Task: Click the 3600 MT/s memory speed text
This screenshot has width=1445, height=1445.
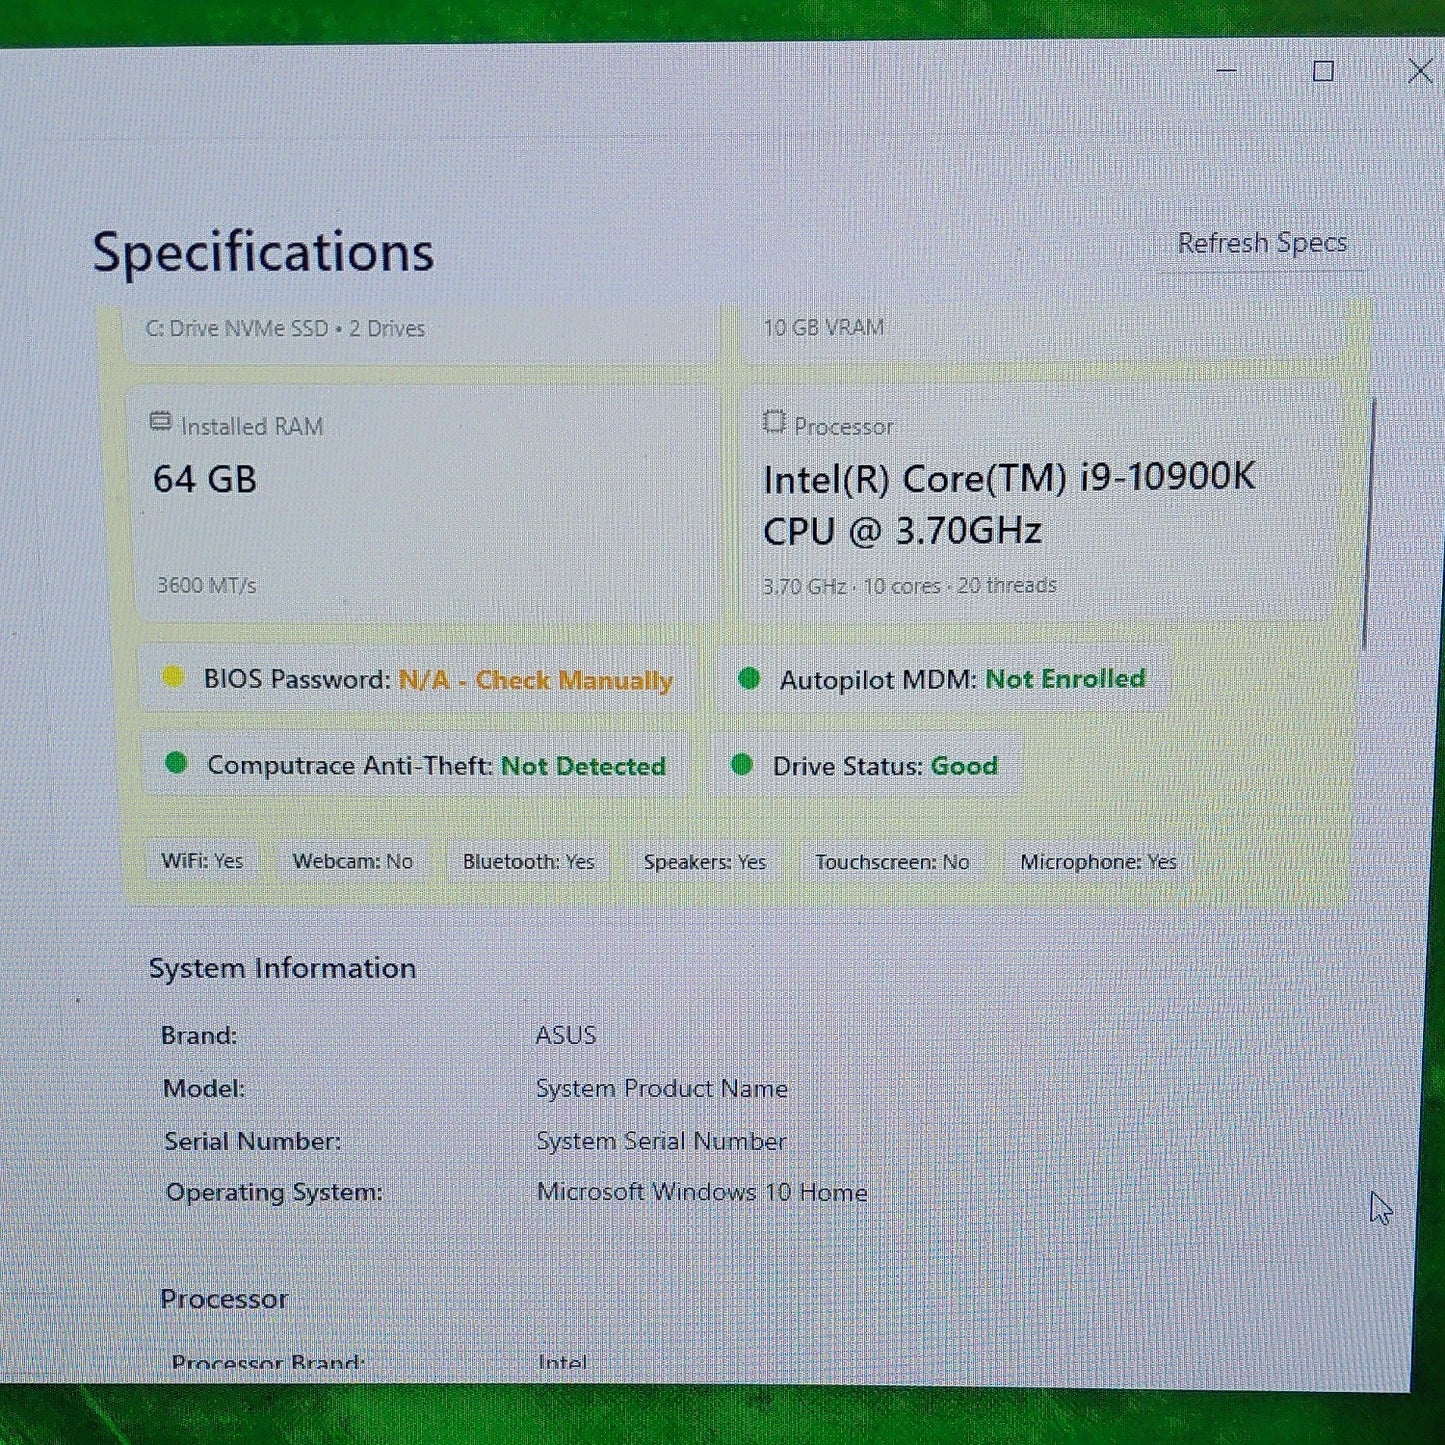Action: click(207, 585)
